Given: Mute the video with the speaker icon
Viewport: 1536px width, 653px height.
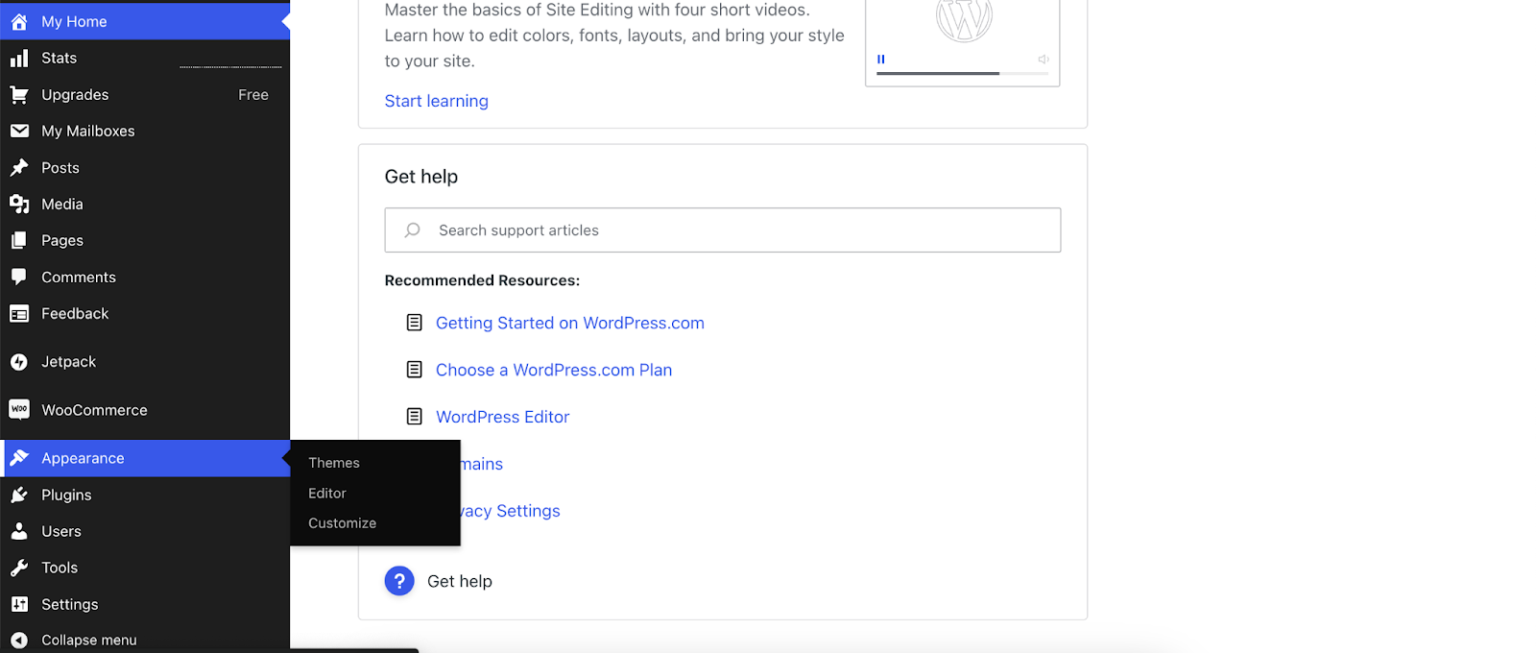Looking at the screenshot, I should [x=1043, y=59].
